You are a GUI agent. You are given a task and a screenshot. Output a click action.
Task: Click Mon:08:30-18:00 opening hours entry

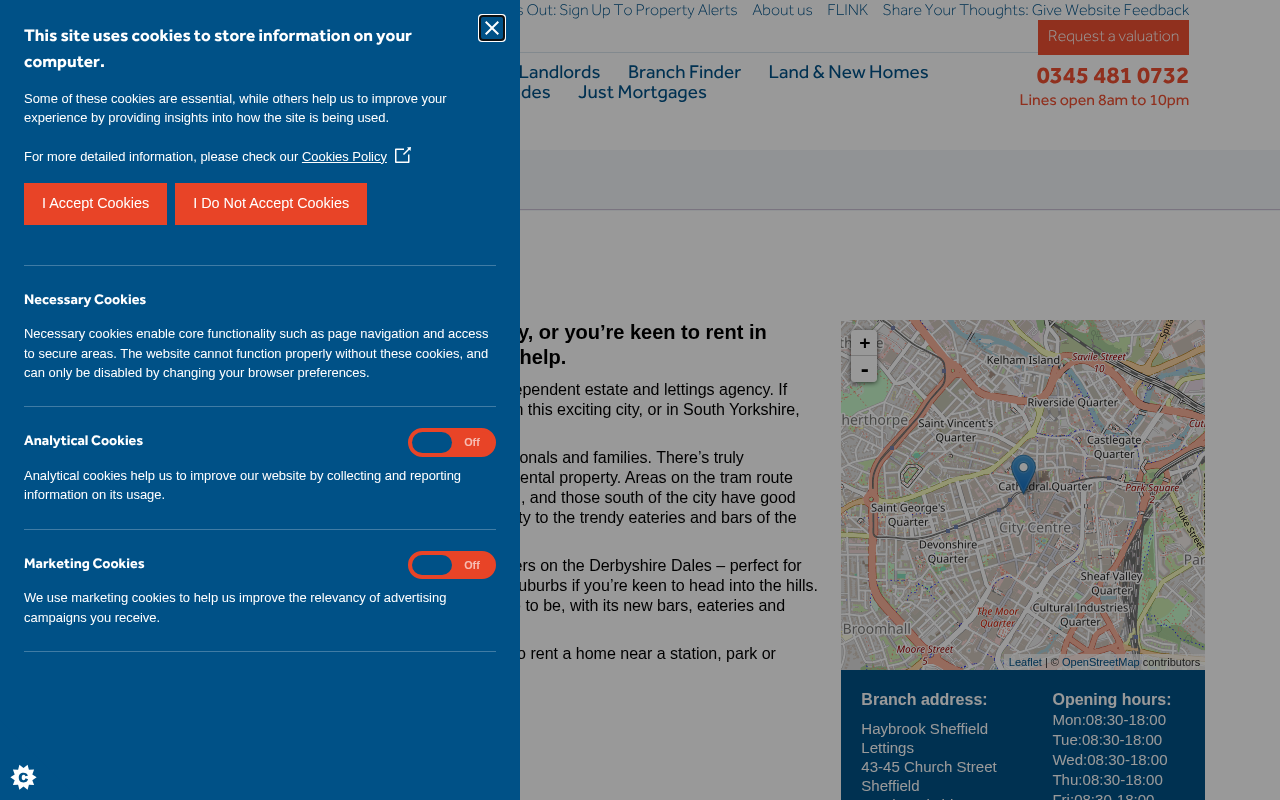tap(1109, 720)
